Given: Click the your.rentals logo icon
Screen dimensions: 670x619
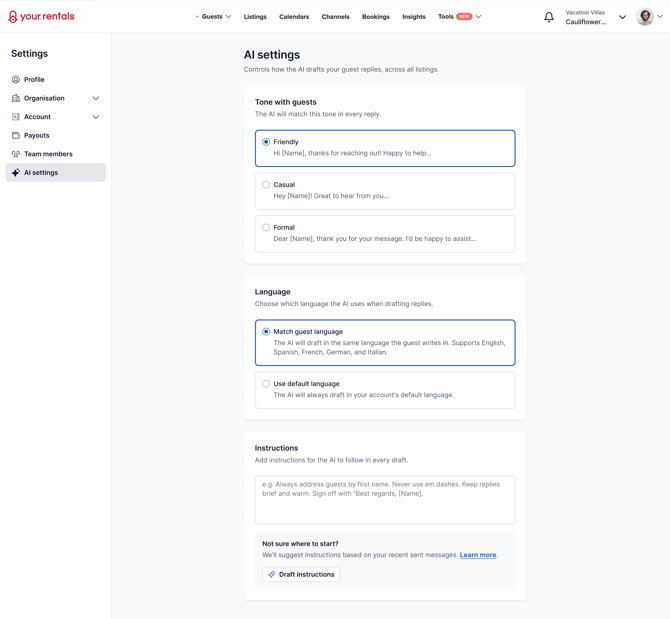Looking at the screenshot, I should 13,17.
